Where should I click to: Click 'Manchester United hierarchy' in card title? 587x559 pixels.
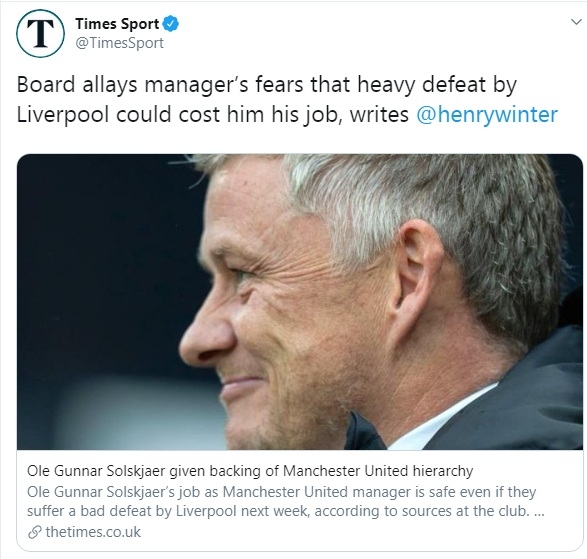pos(378,471)
